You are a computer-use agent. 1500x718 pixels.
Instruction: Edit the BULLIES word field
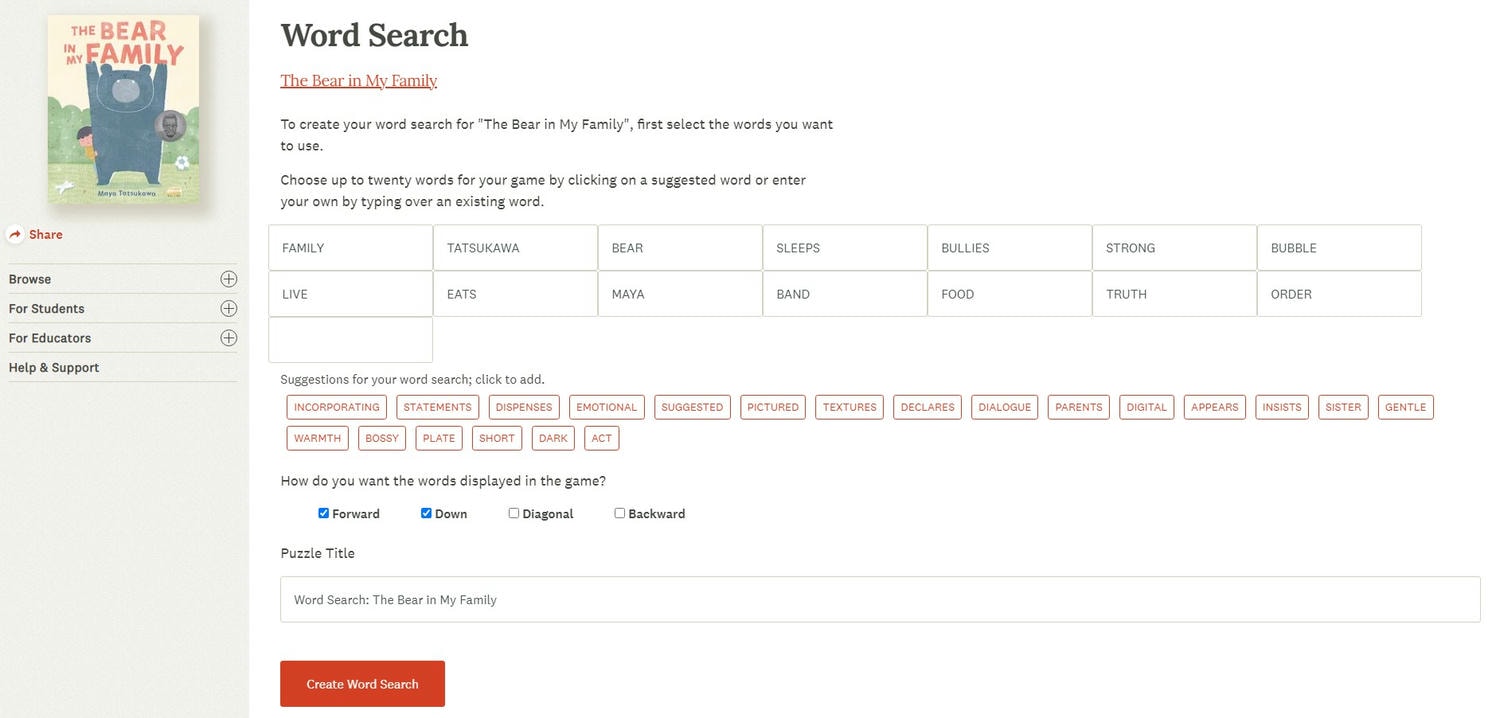1010,248
